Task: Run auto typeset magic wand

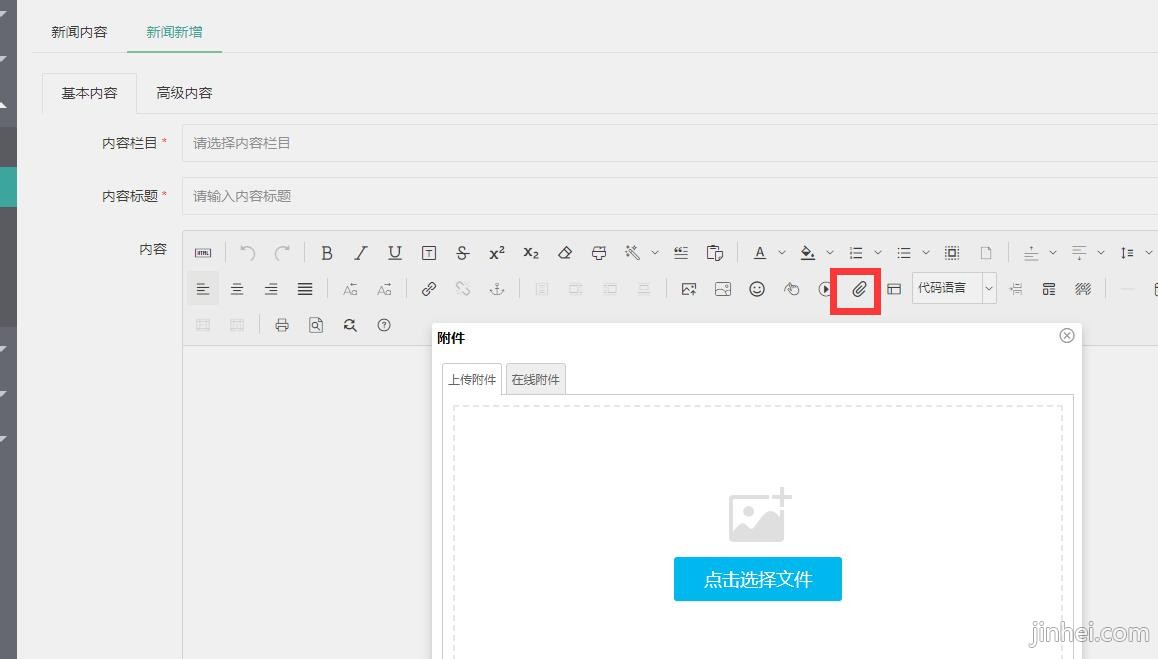Action: pyautogui.click(x=632, y=253)
